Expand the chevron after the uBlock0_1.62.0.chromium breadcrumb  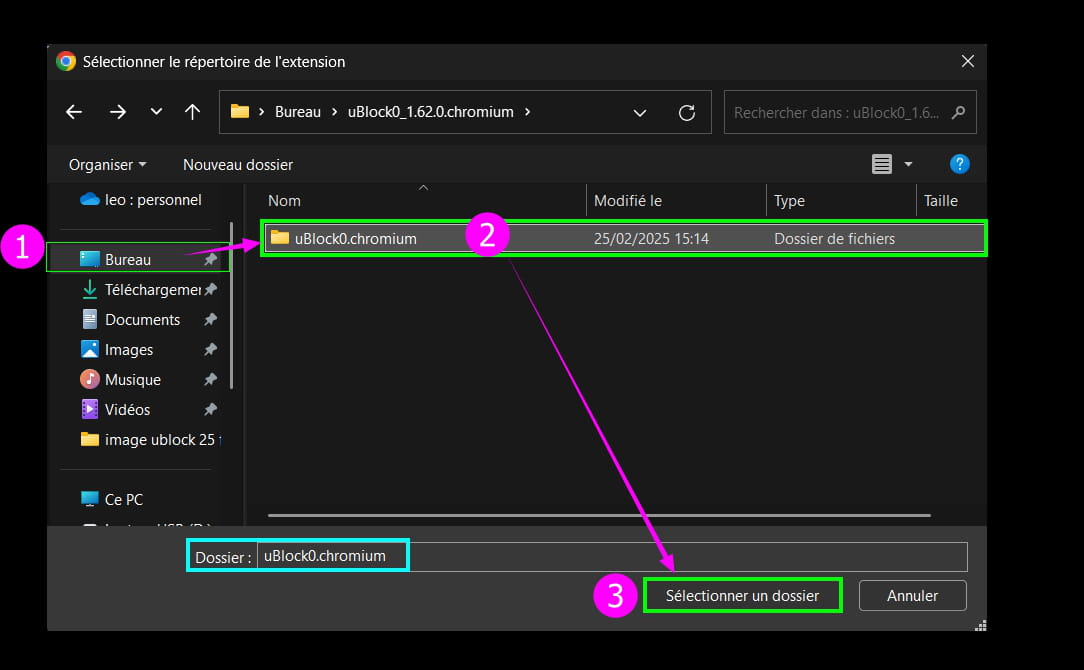(x=527, y=112)
